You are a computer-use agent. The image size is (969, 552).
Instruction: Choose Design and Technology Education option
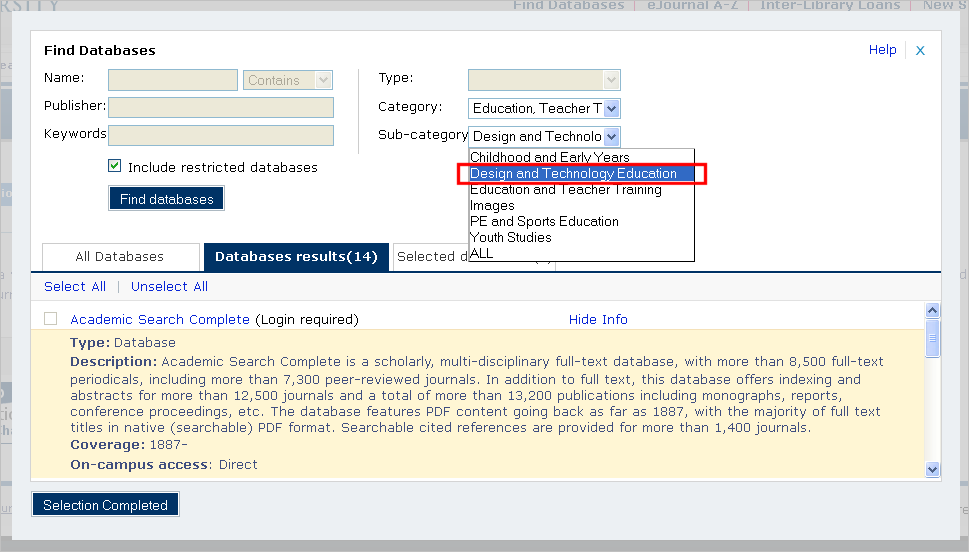point(573,173)
